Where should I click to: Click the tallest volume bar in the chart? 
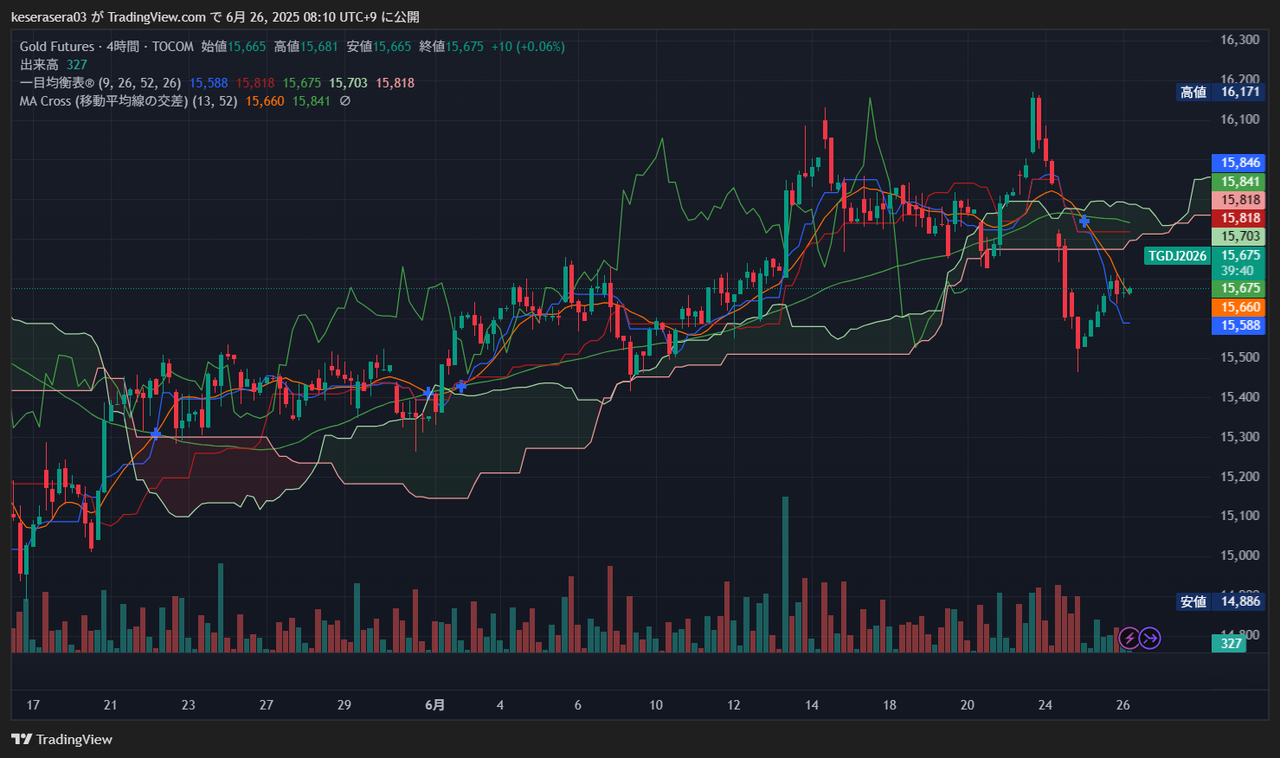pyautogui.click(x=785, y=574)
